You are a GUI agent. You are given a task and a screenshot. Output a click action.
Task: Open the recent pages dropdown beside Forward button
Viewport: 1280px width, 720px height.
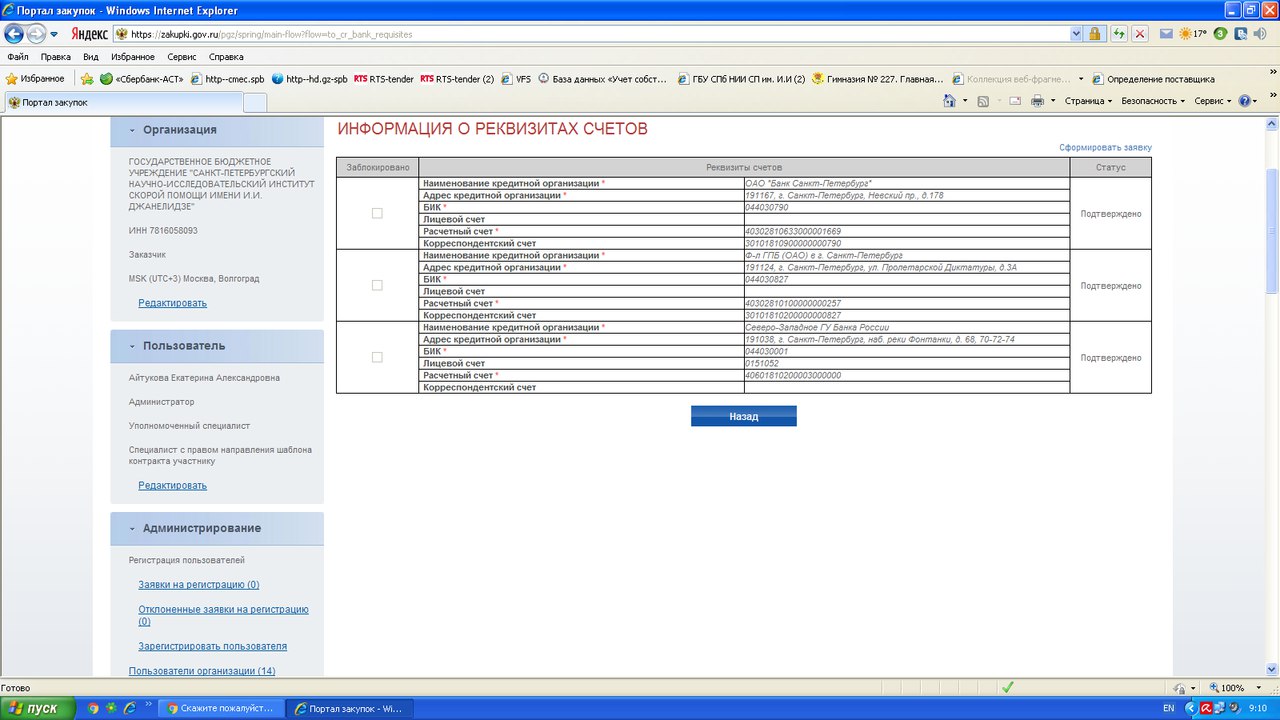[54, 33]
